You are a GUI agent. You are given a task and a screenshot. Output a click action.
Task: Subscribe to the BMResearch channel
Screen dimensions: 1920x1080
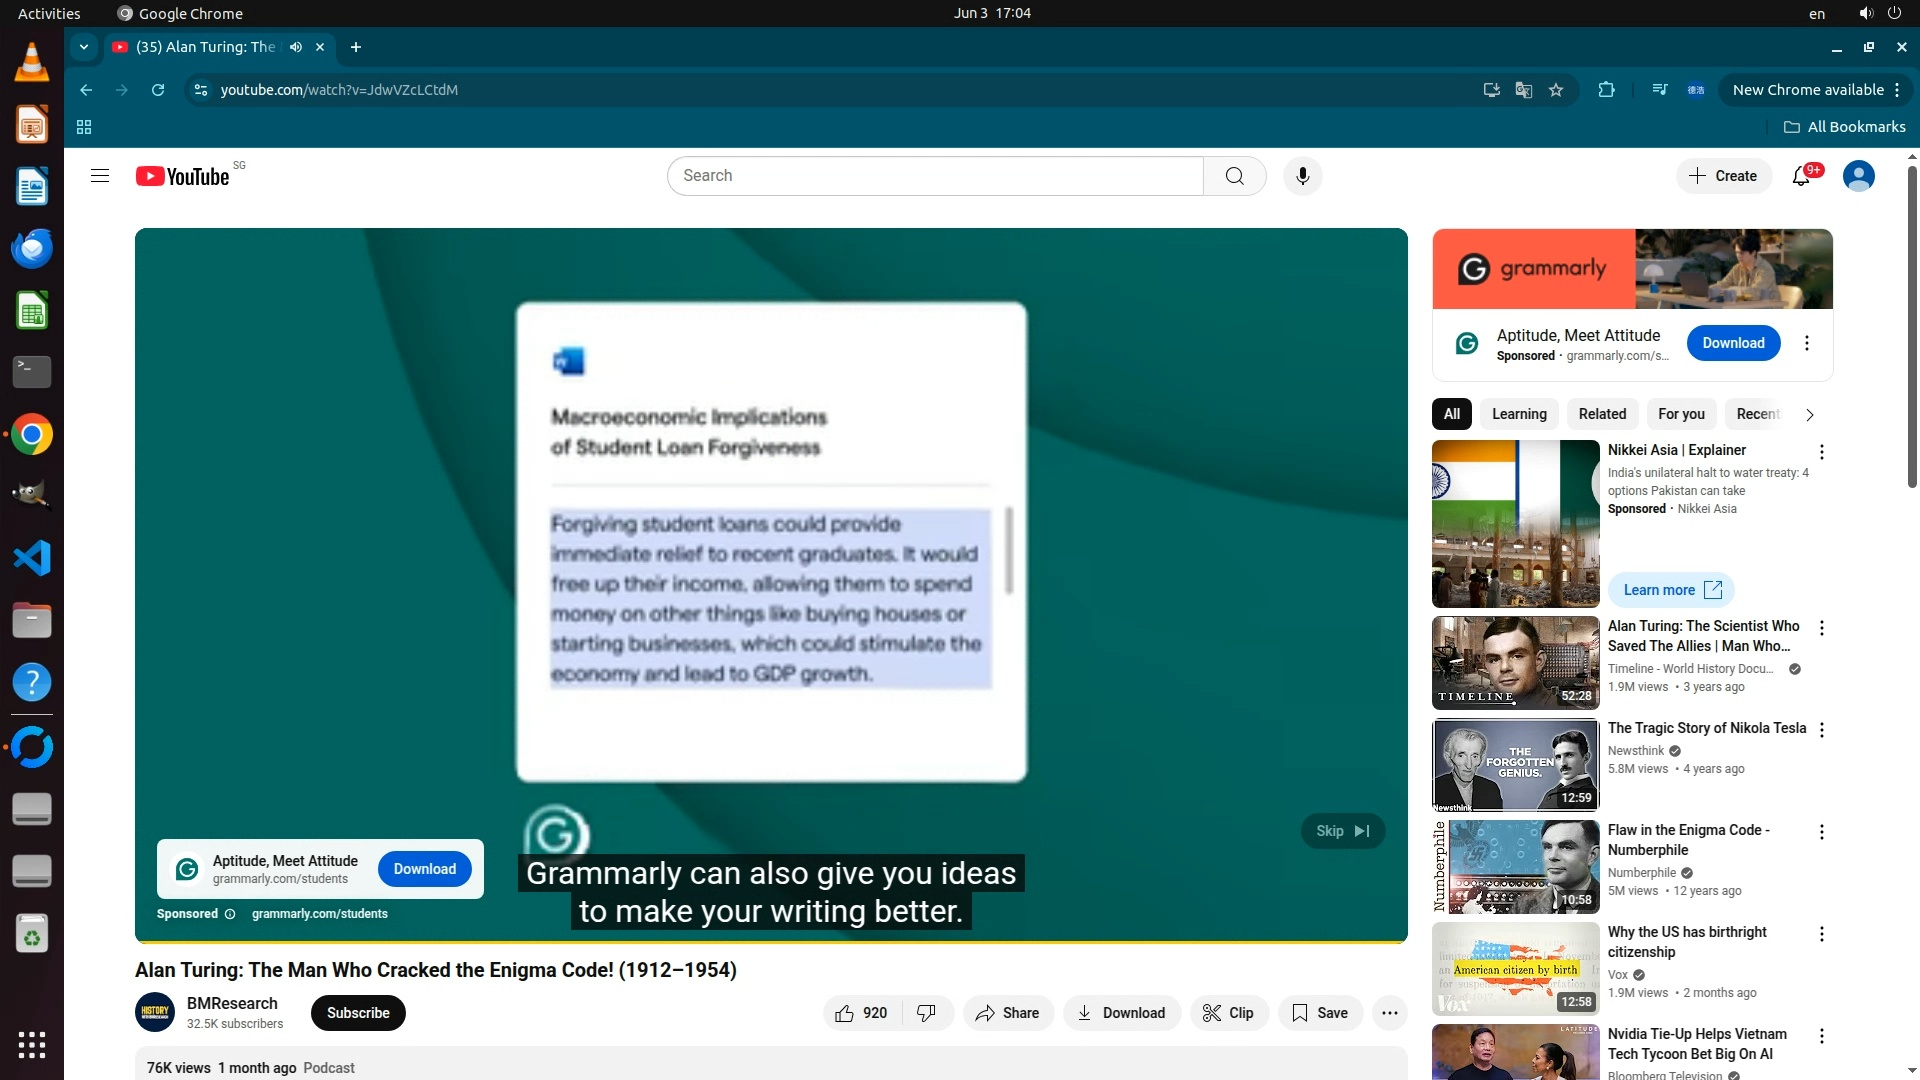(358, 1013)
